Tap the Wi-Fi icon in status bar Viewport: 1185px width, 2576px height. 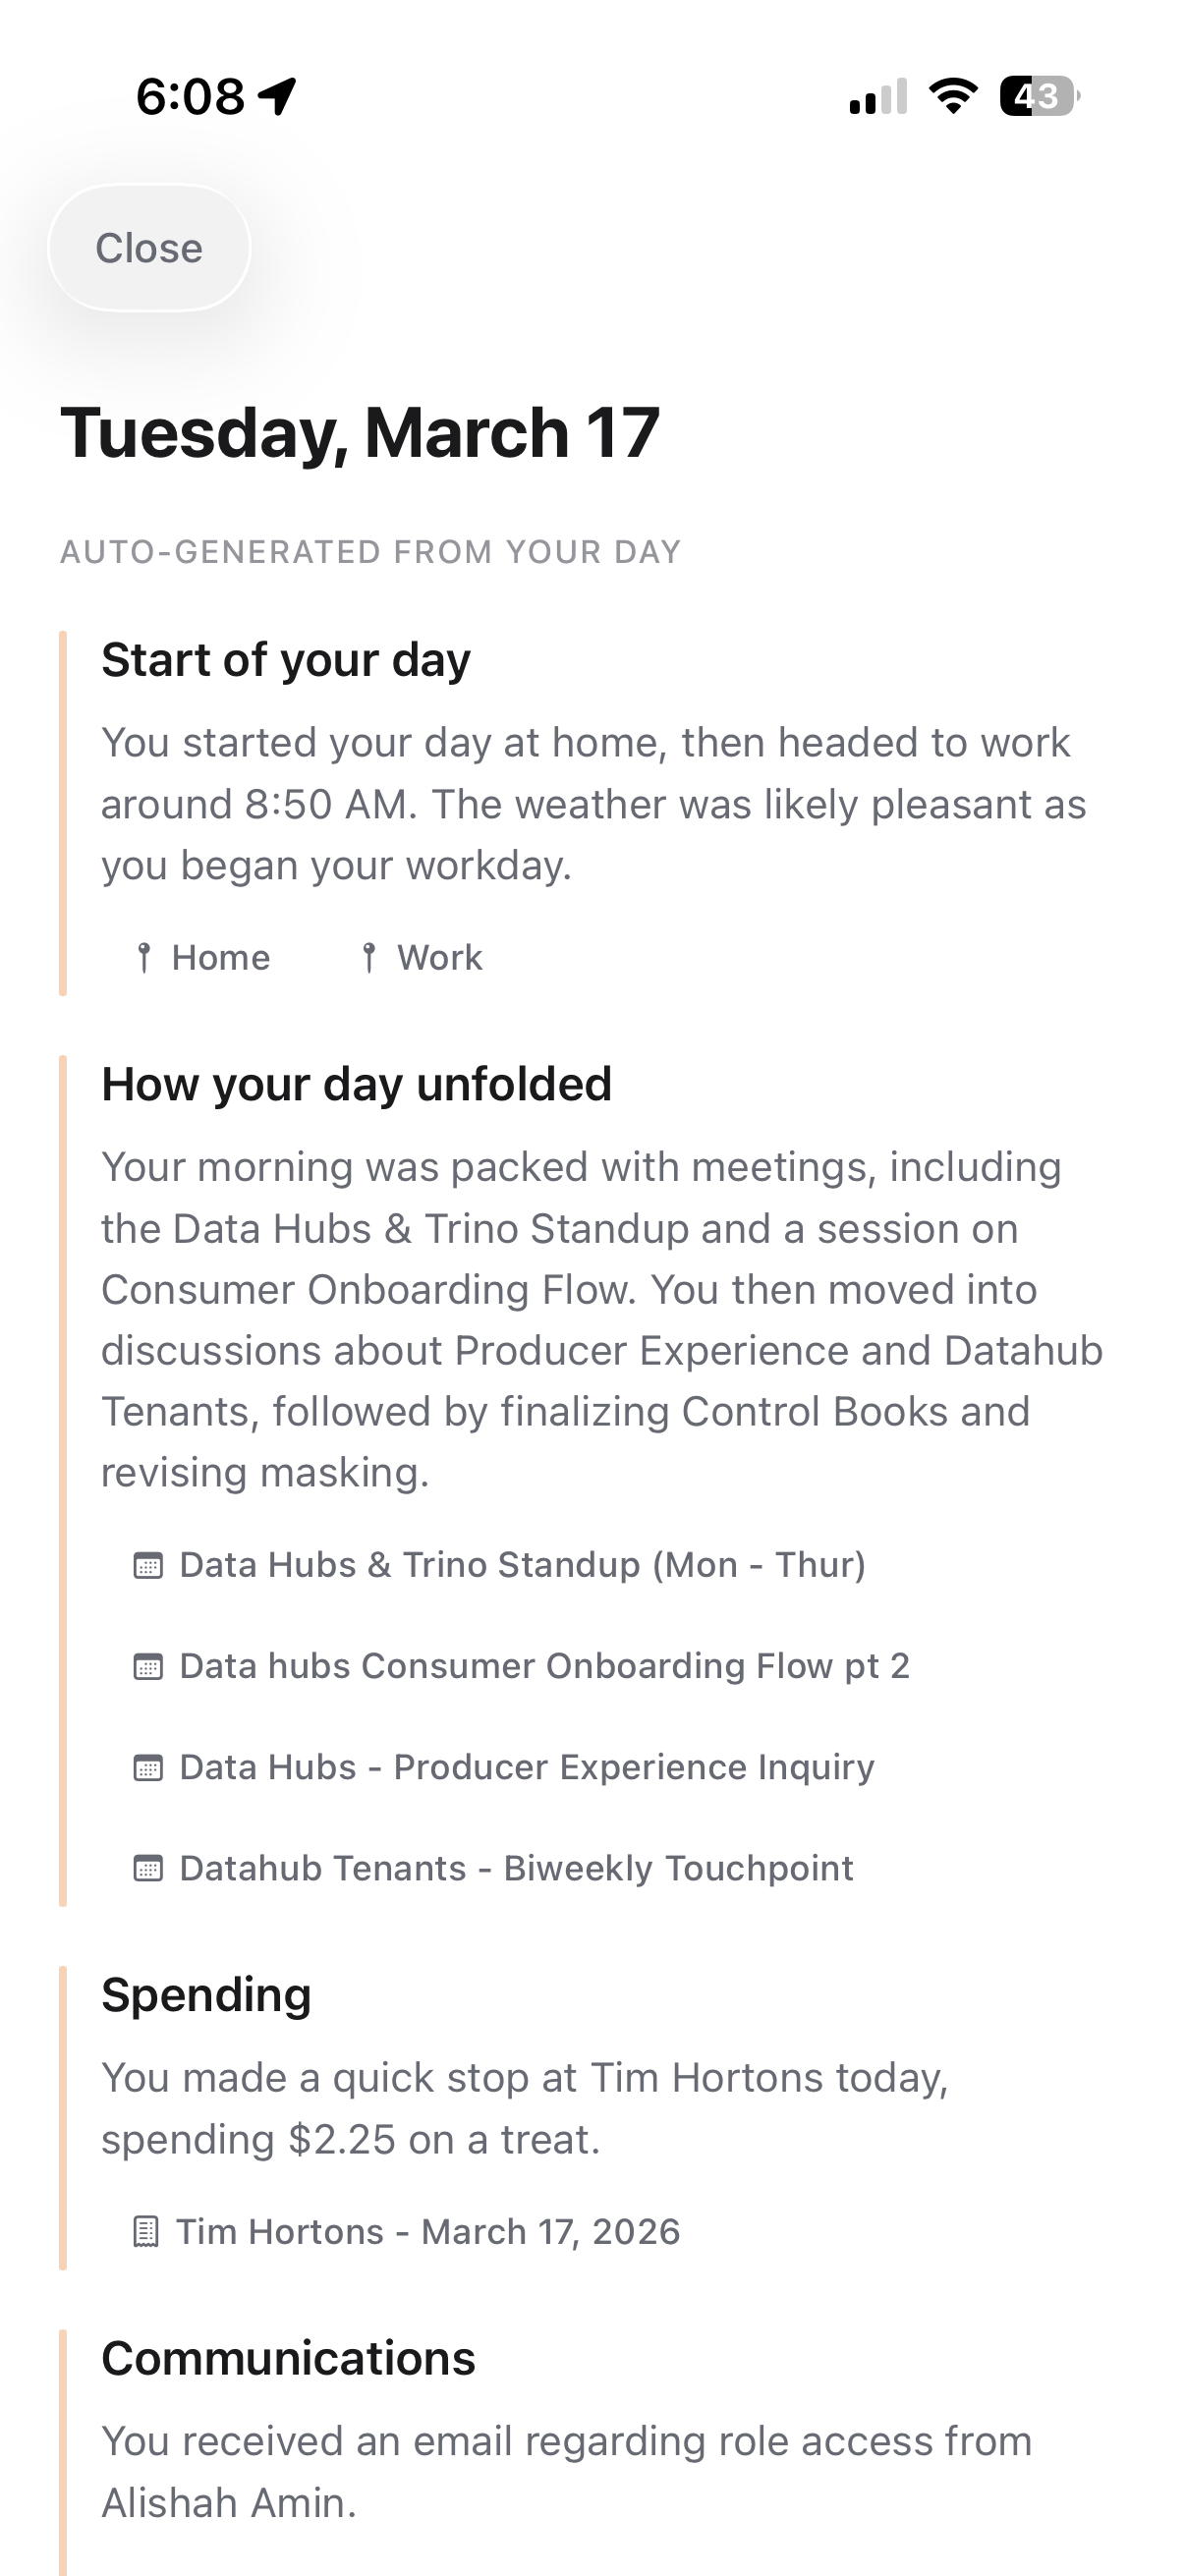point(953,96)
